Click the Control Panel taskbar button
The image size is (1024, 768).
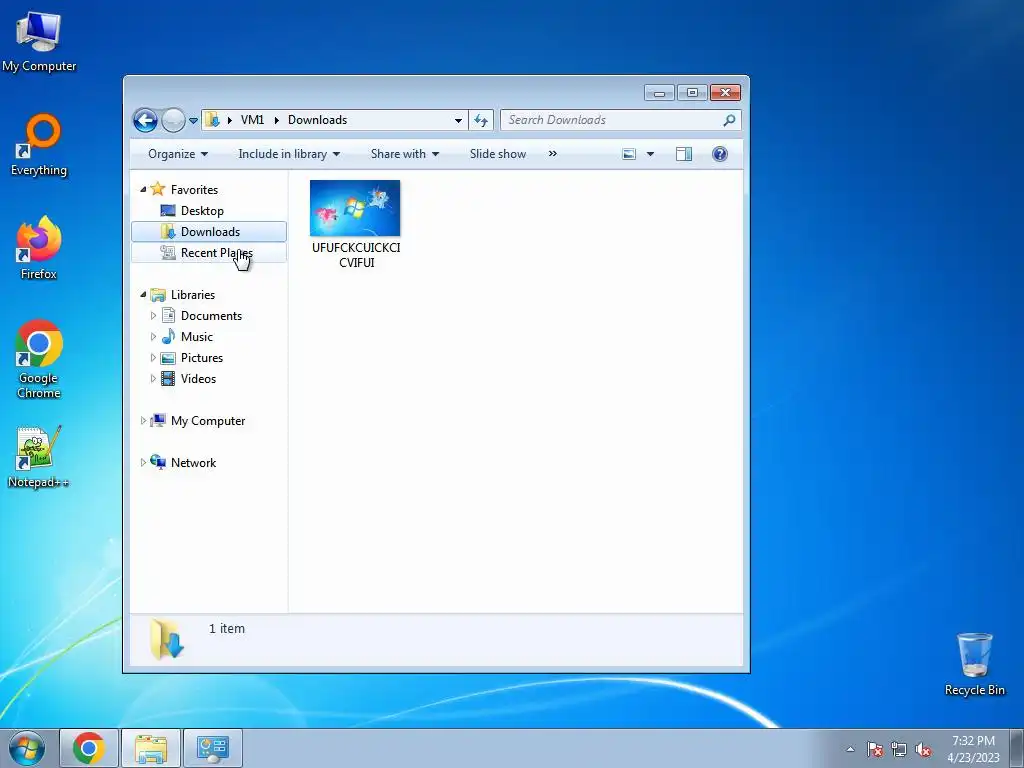[213, 748]
